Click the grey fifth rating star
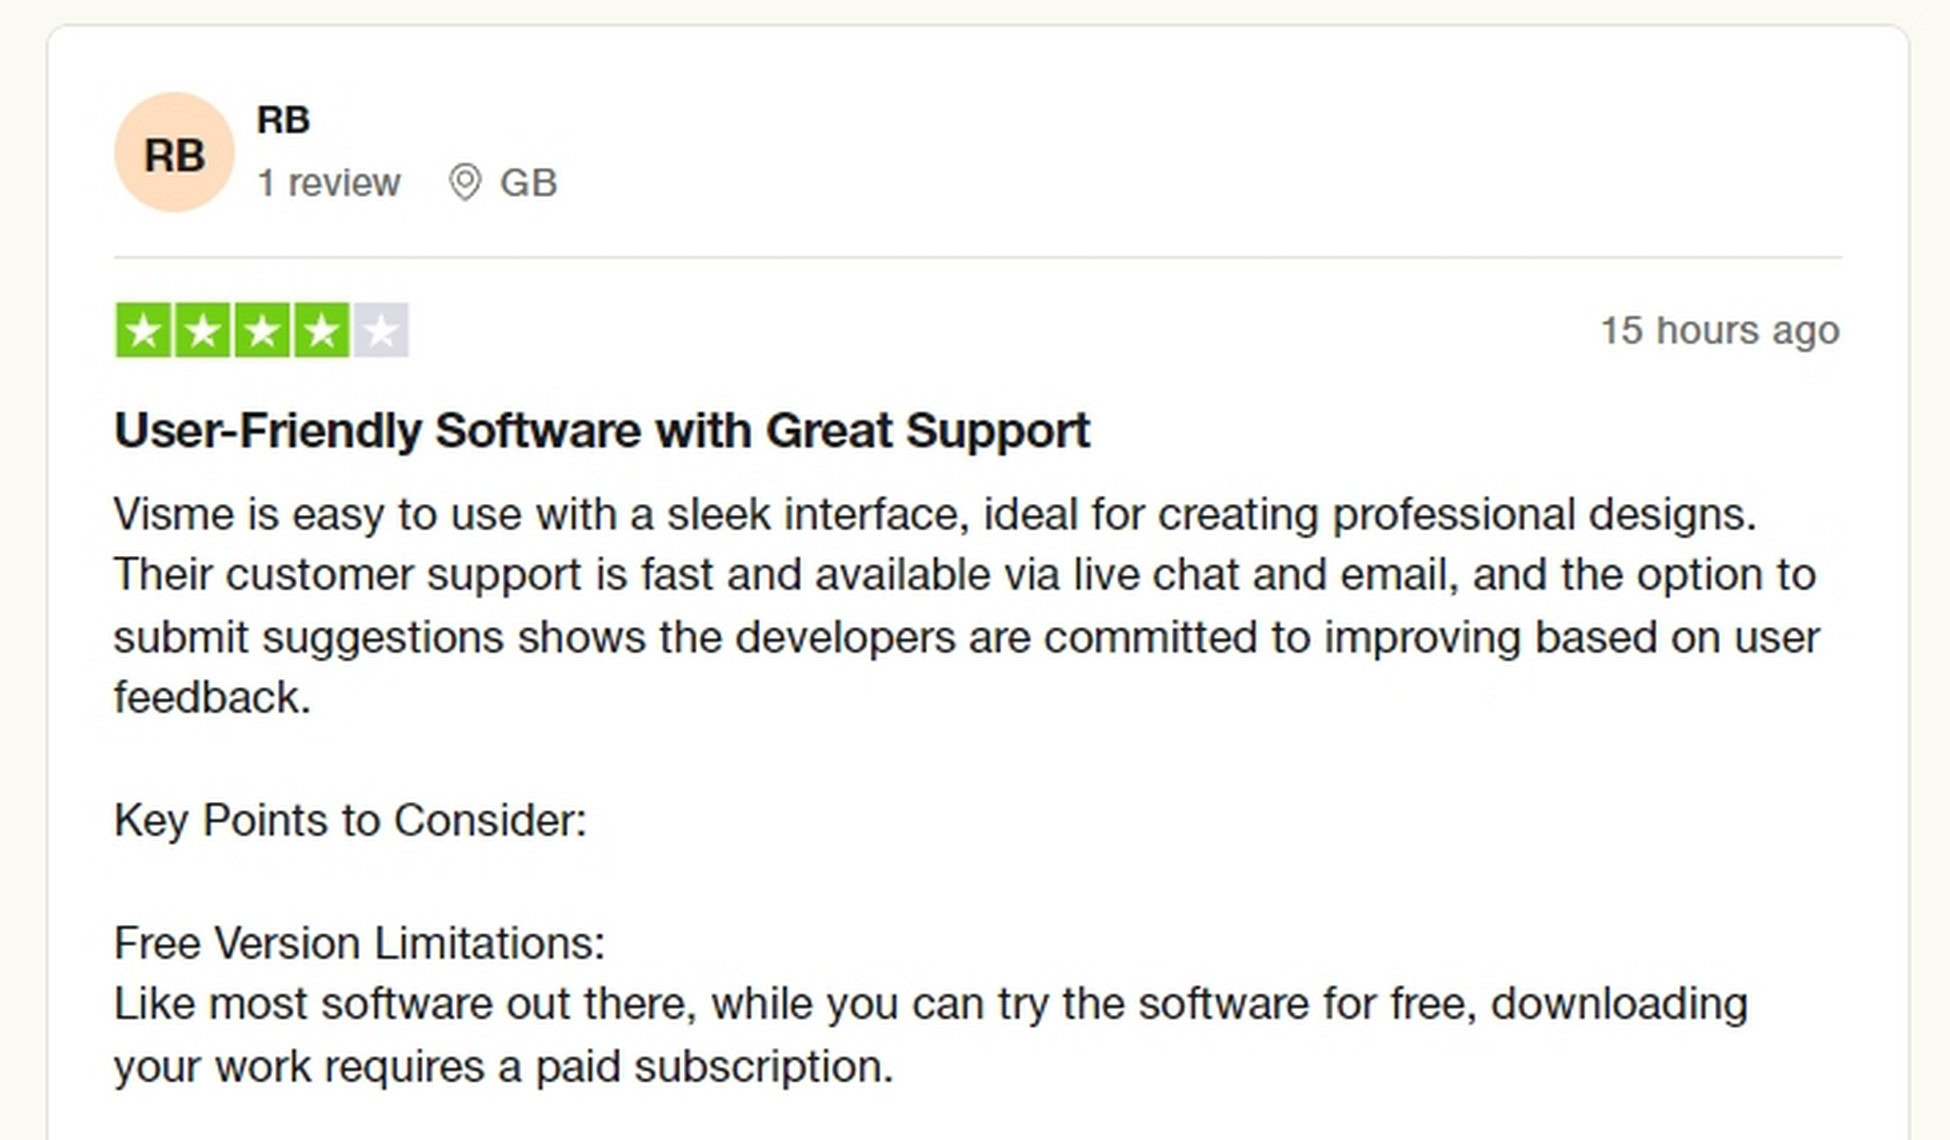 click(380, 330)
